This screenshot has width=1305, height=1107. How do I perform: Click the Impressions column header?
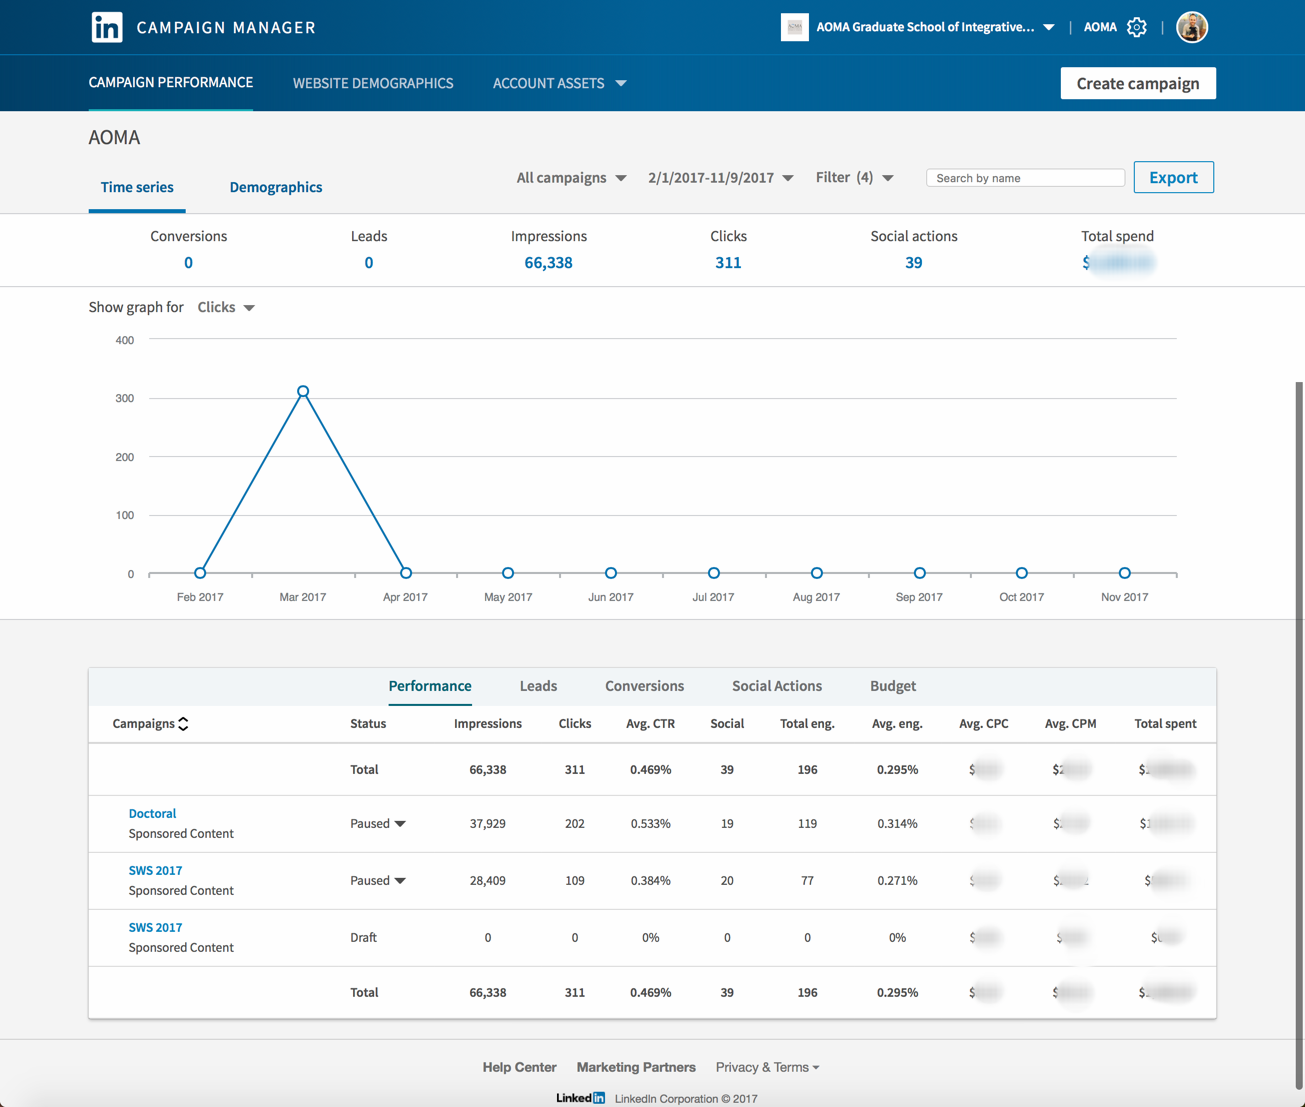coord(488,724)
